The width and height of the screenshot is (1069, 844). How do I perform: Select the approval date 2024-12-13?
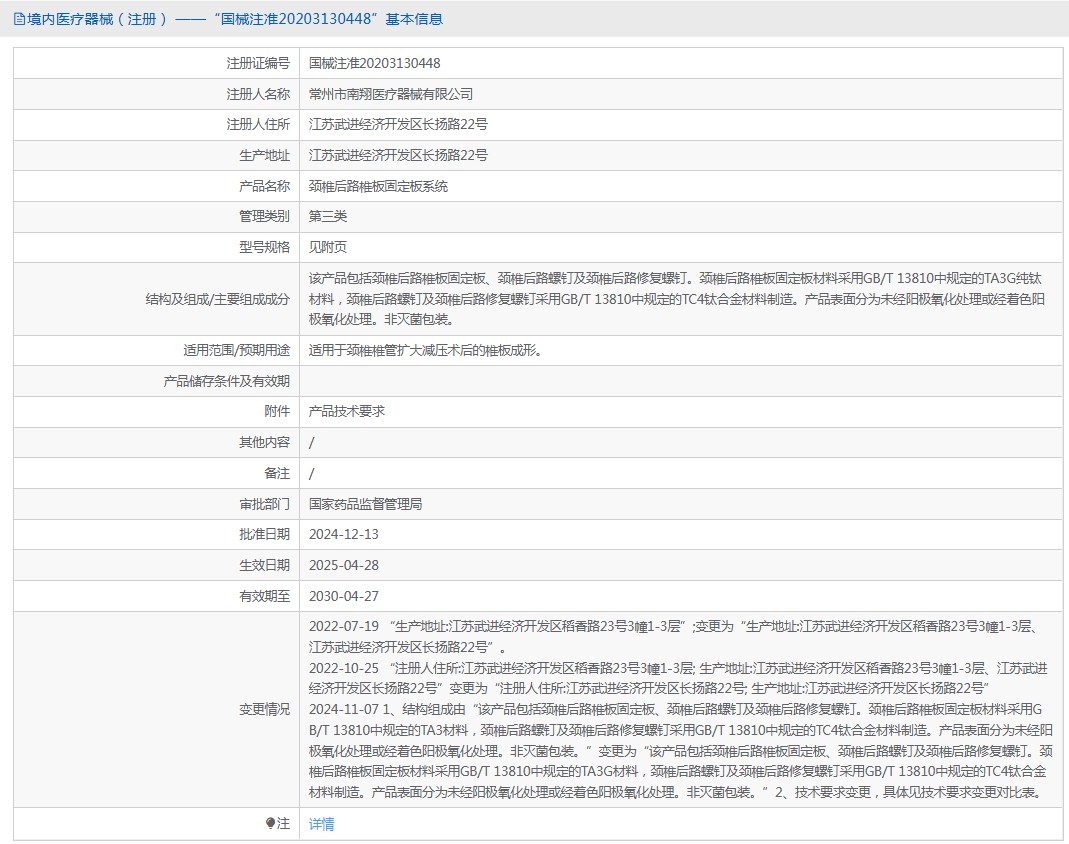coord(344,534)
